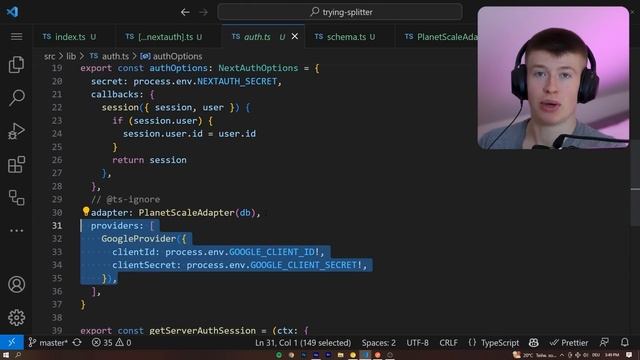
Task: Click GoogleProvider on line 32
Action: (x=138, y=239)
